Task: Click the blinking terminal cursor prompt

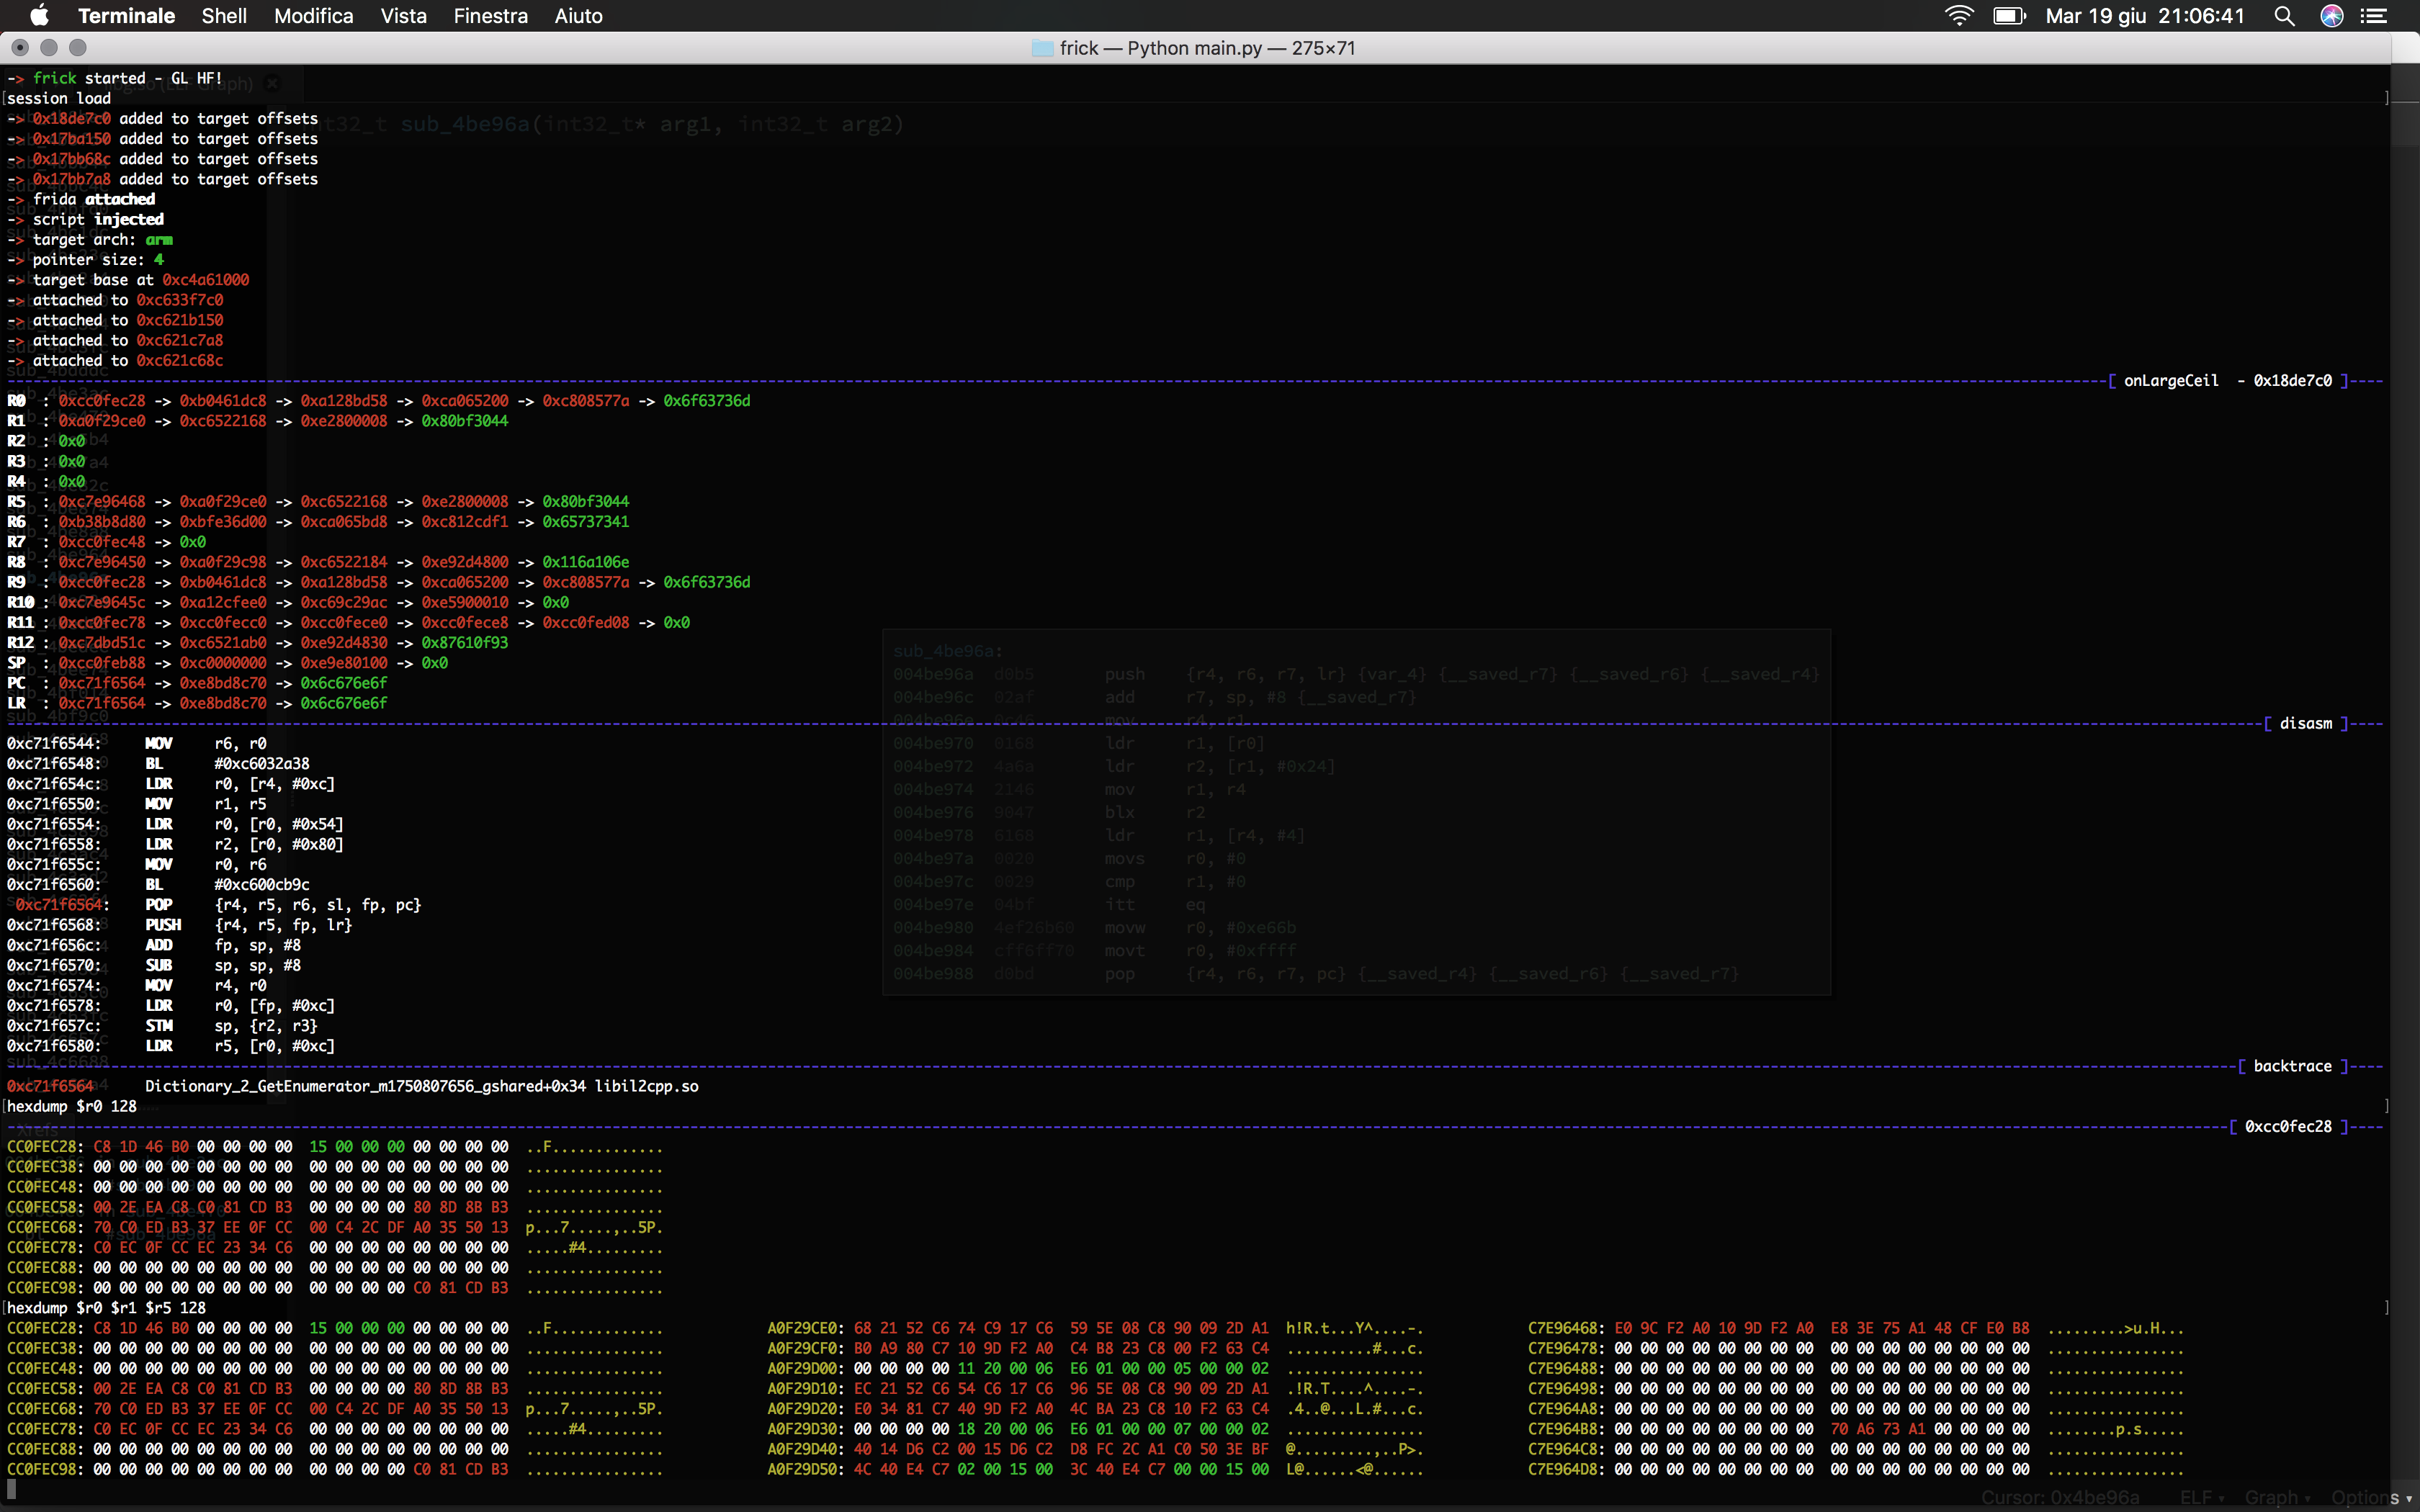Action: pos(12,1489)
